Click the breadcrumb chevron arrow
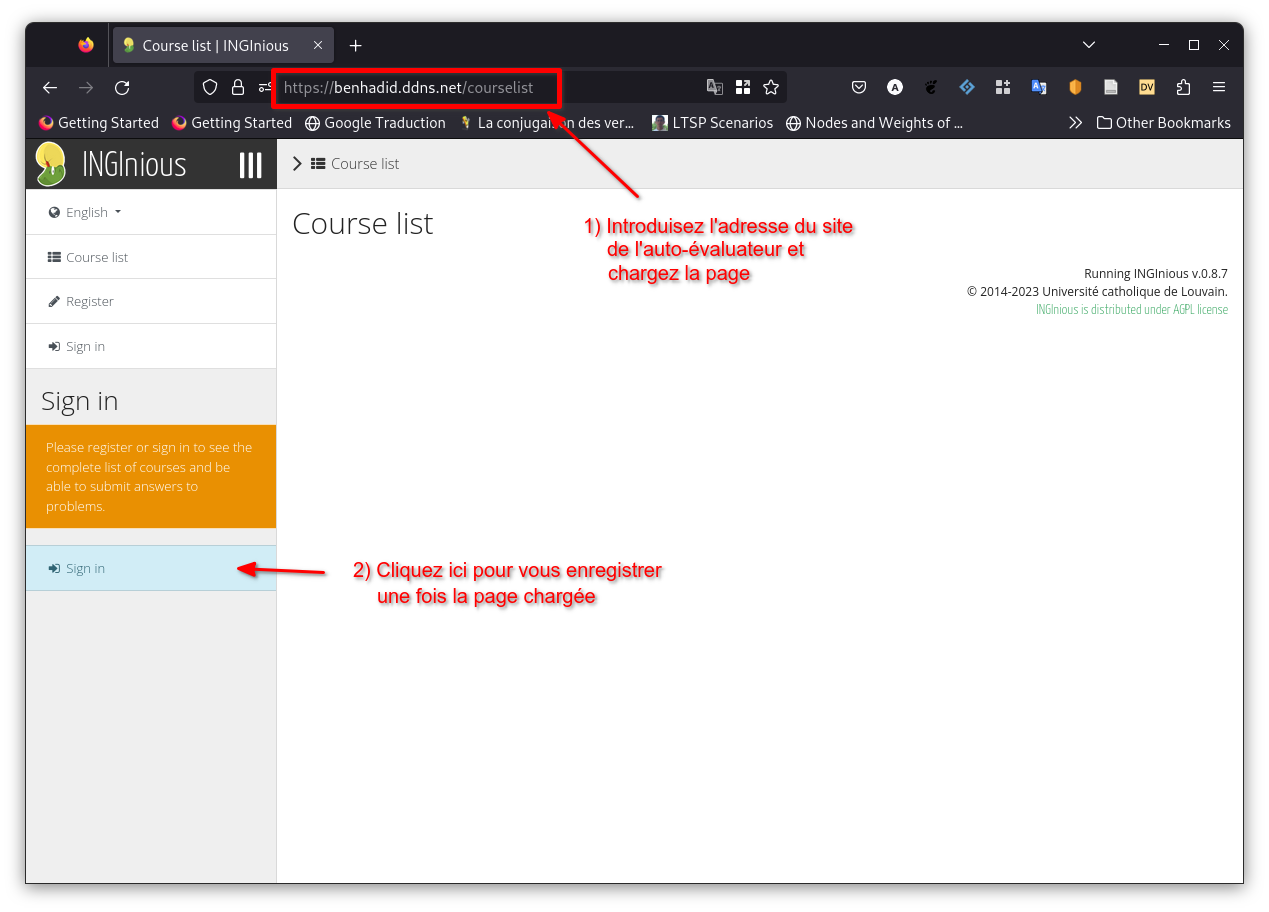 pos(297,164)
